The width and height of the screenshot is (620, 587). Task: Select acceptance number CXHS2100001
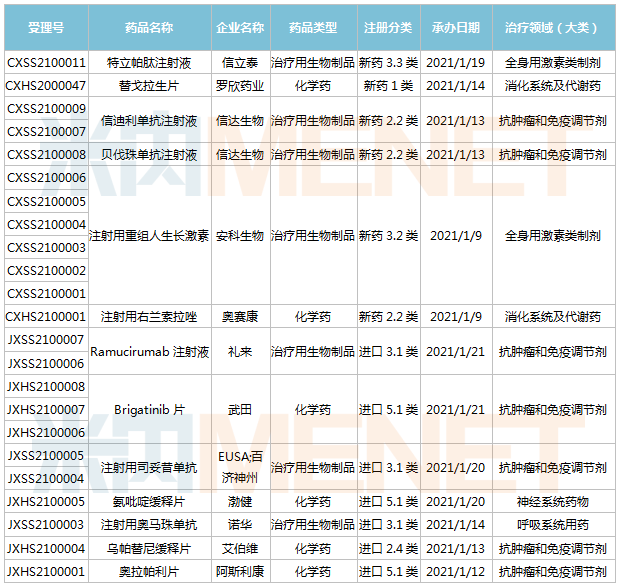(46, 317)
